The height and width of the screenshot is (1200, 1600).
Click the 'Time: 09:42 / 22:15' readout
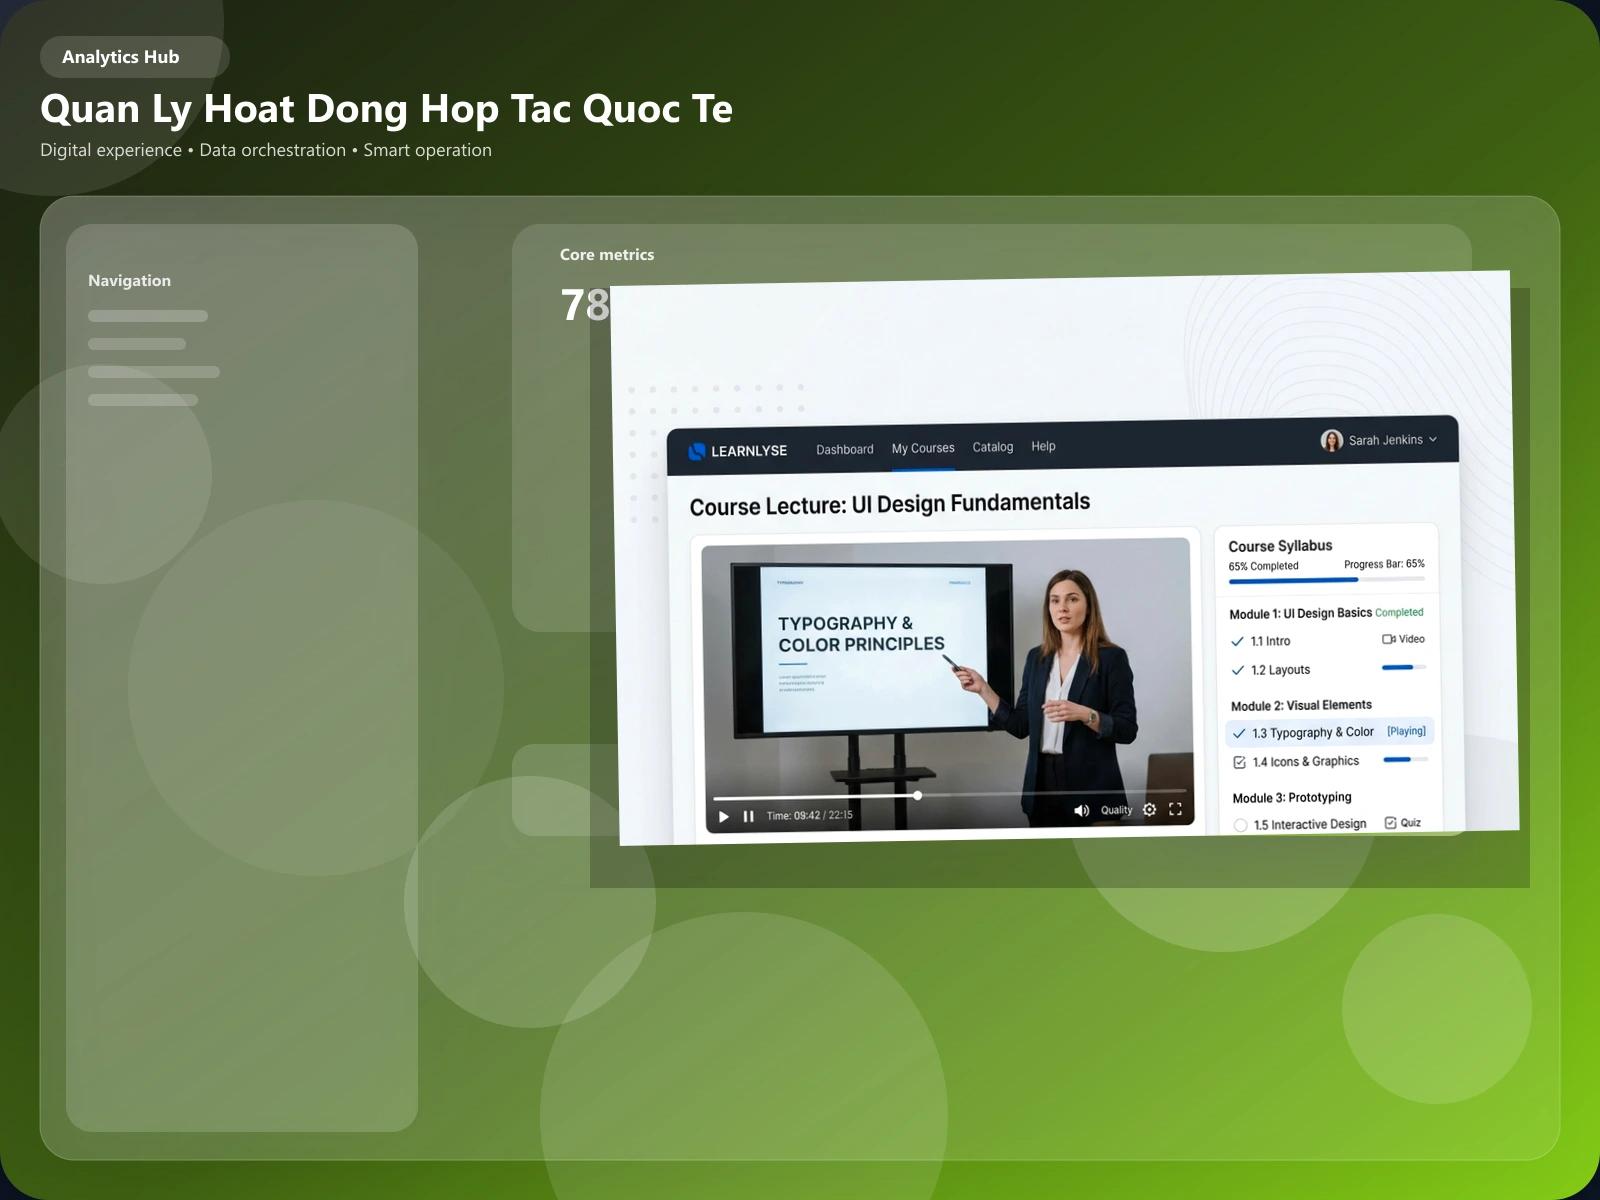point(810,815)
